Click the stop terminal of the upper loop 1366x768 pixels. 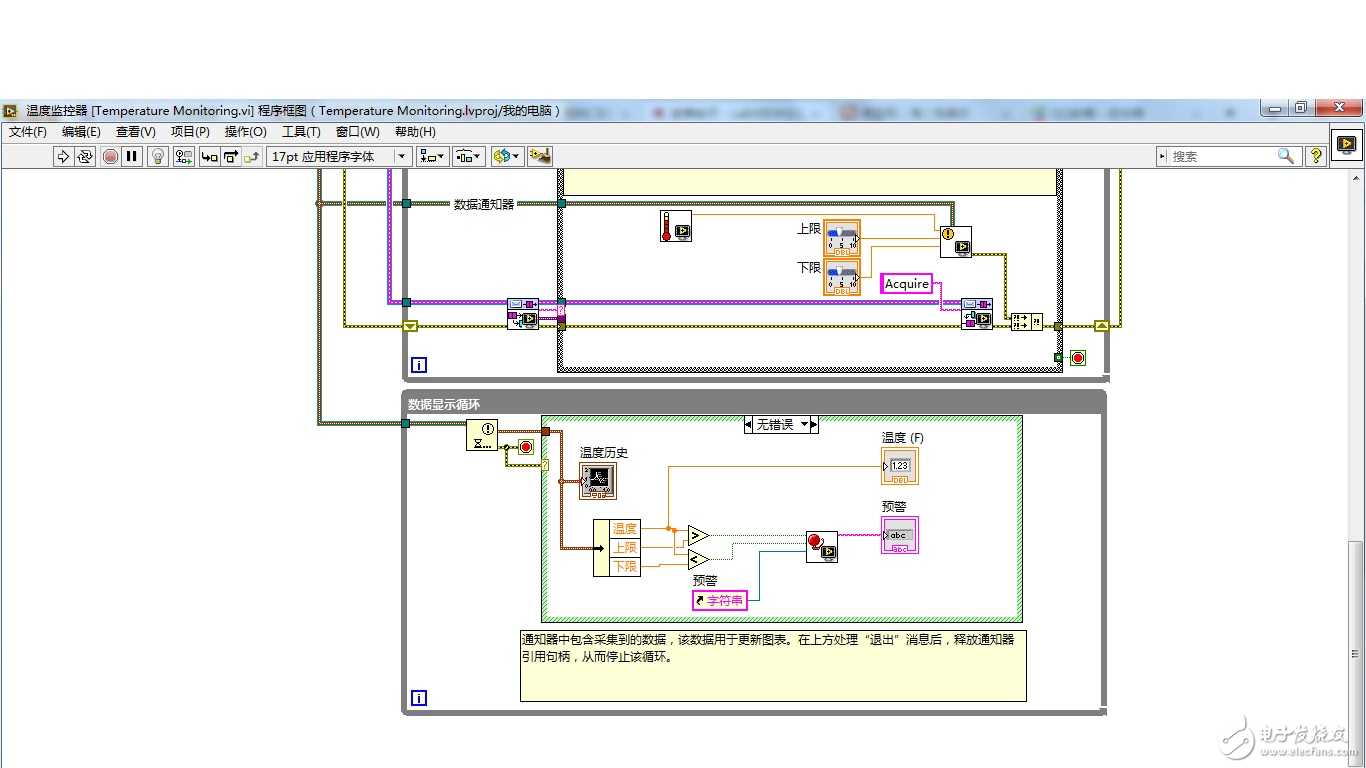tap(1078, 357)
